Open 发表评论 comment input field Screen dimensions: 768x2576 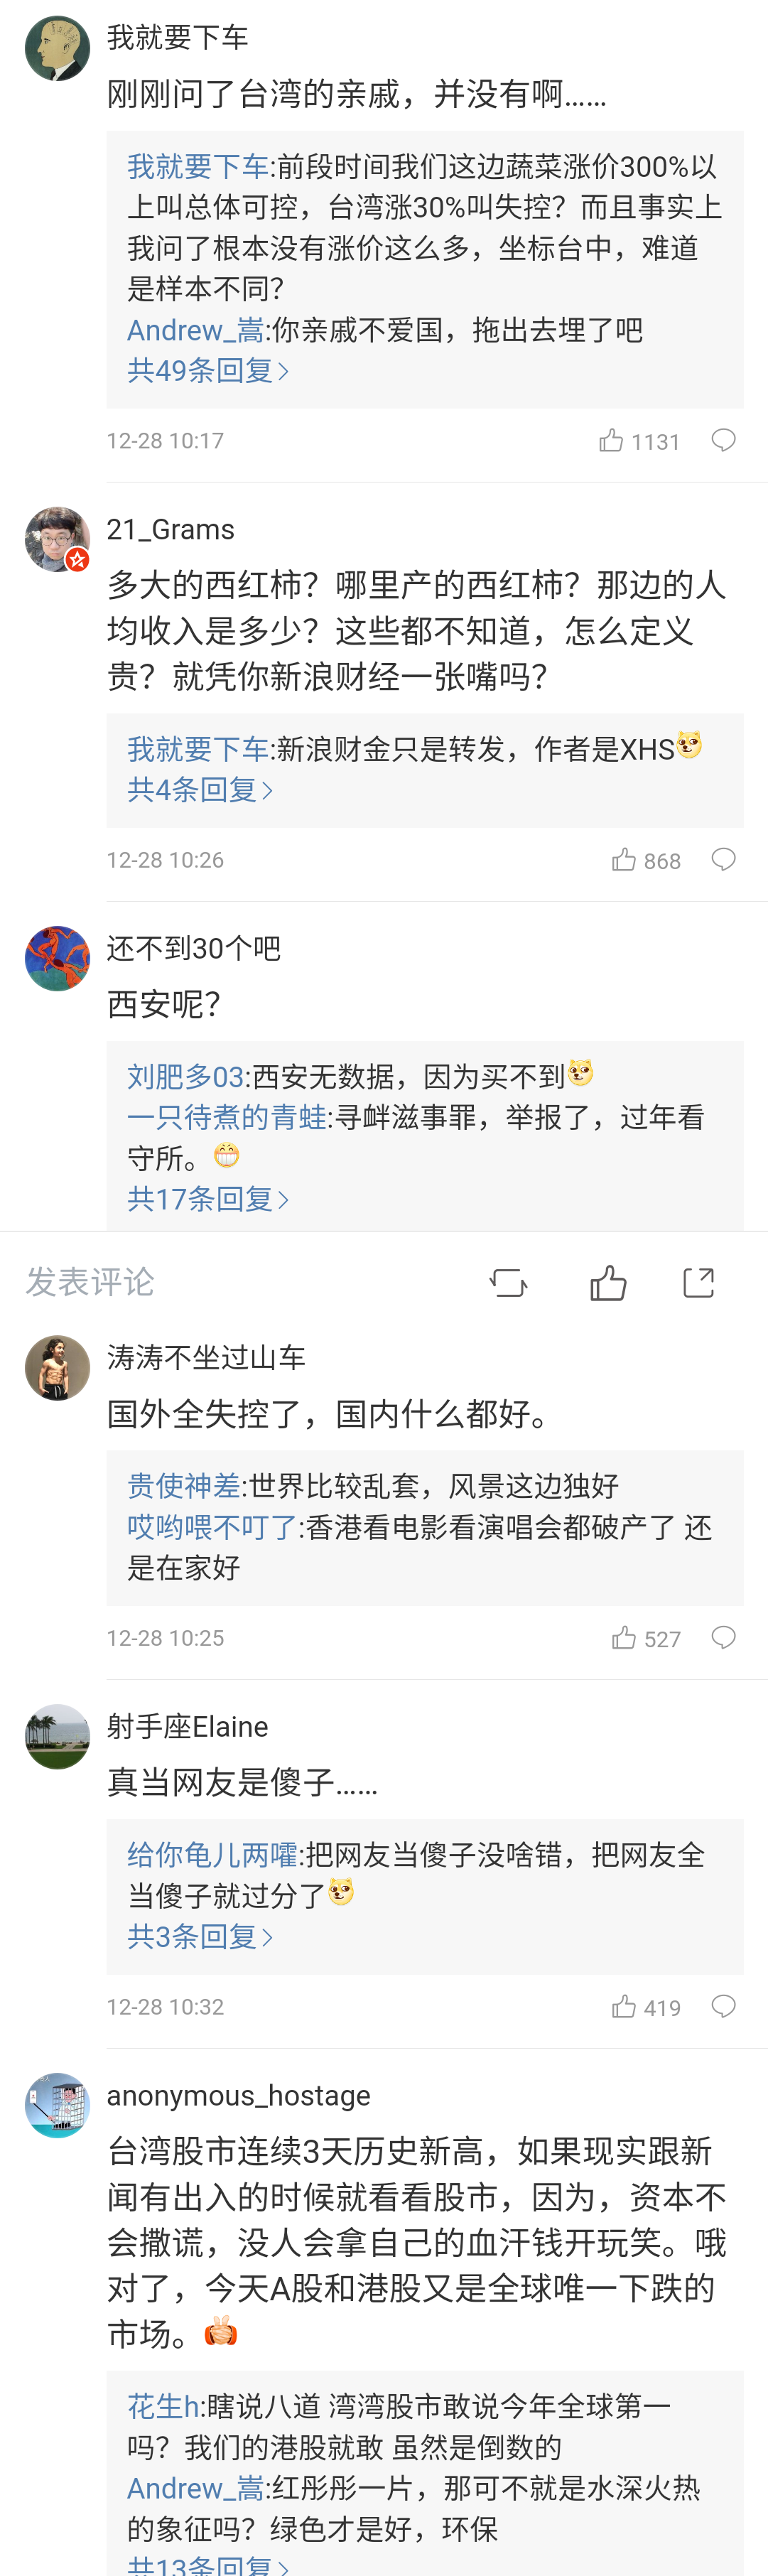[90, 1282]
